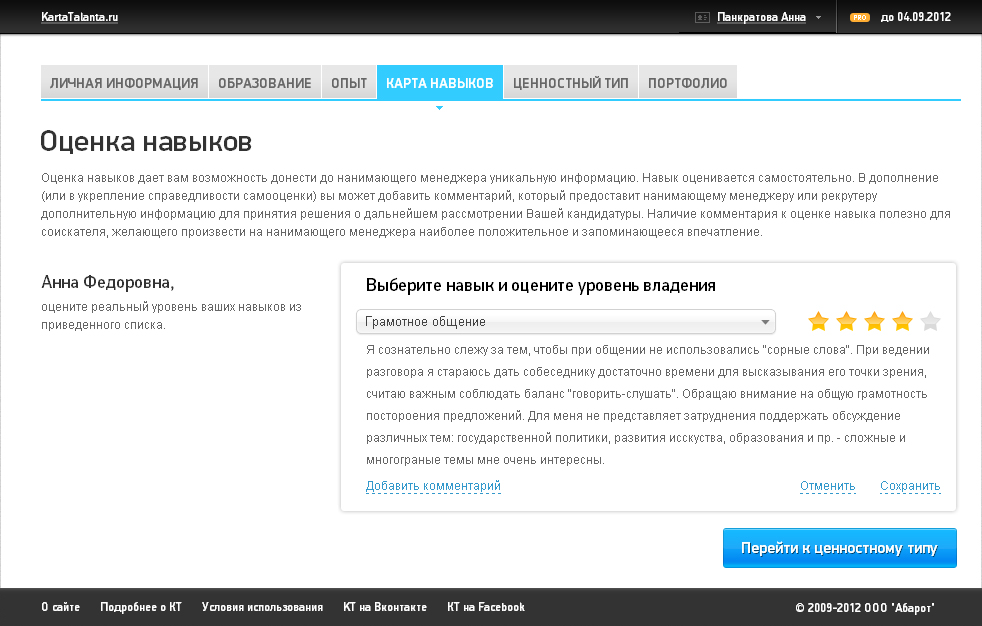The width and height of the screenshot is (982, 626).
Task: Open the Панкратова Анна user menu arrow
Action: coord(818,18)
